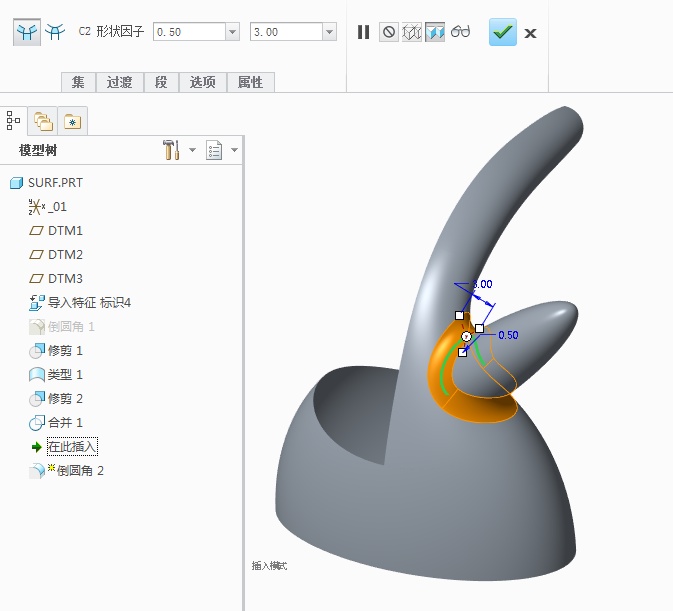Select the no-preview icon
This screenshot has height=611, width=673.
pyautogui.click(x=388, y=32)
